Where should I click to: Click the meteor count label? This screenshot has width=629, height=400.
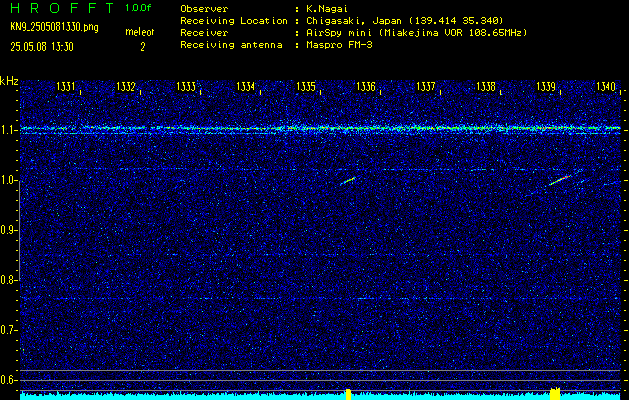(x=140, y=32)
